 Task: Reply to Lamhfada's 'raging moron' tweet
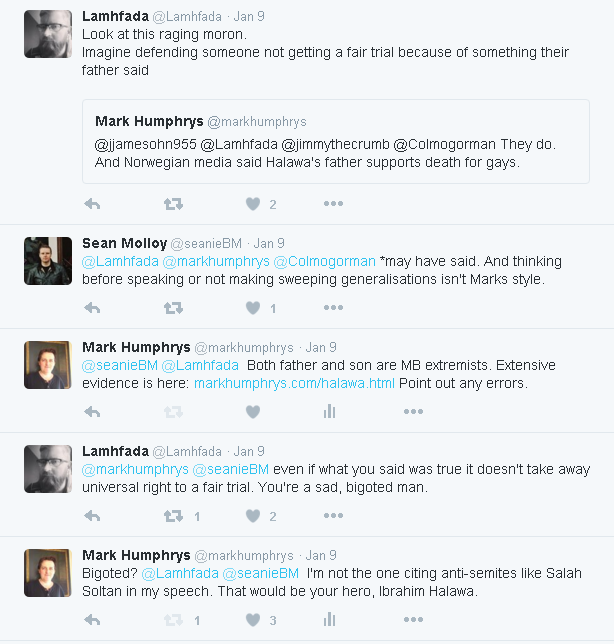click(x=92, y=204)
